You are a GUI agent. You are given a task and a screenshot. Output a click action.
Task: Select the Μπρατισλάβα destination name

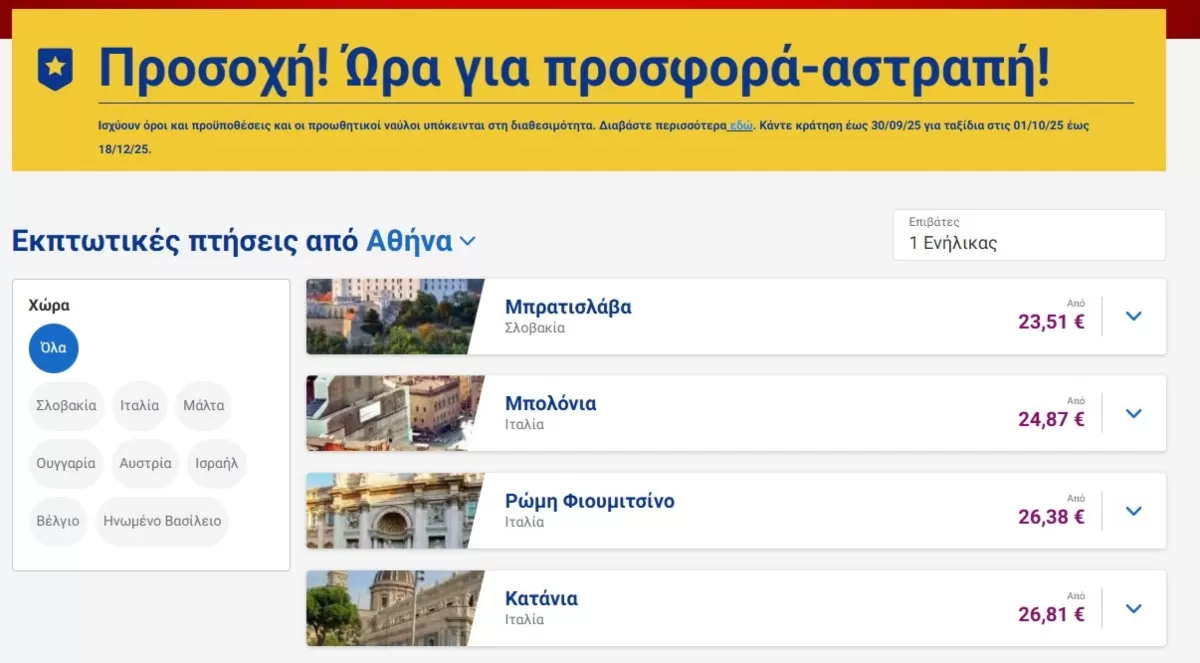[x=568, y=307]
